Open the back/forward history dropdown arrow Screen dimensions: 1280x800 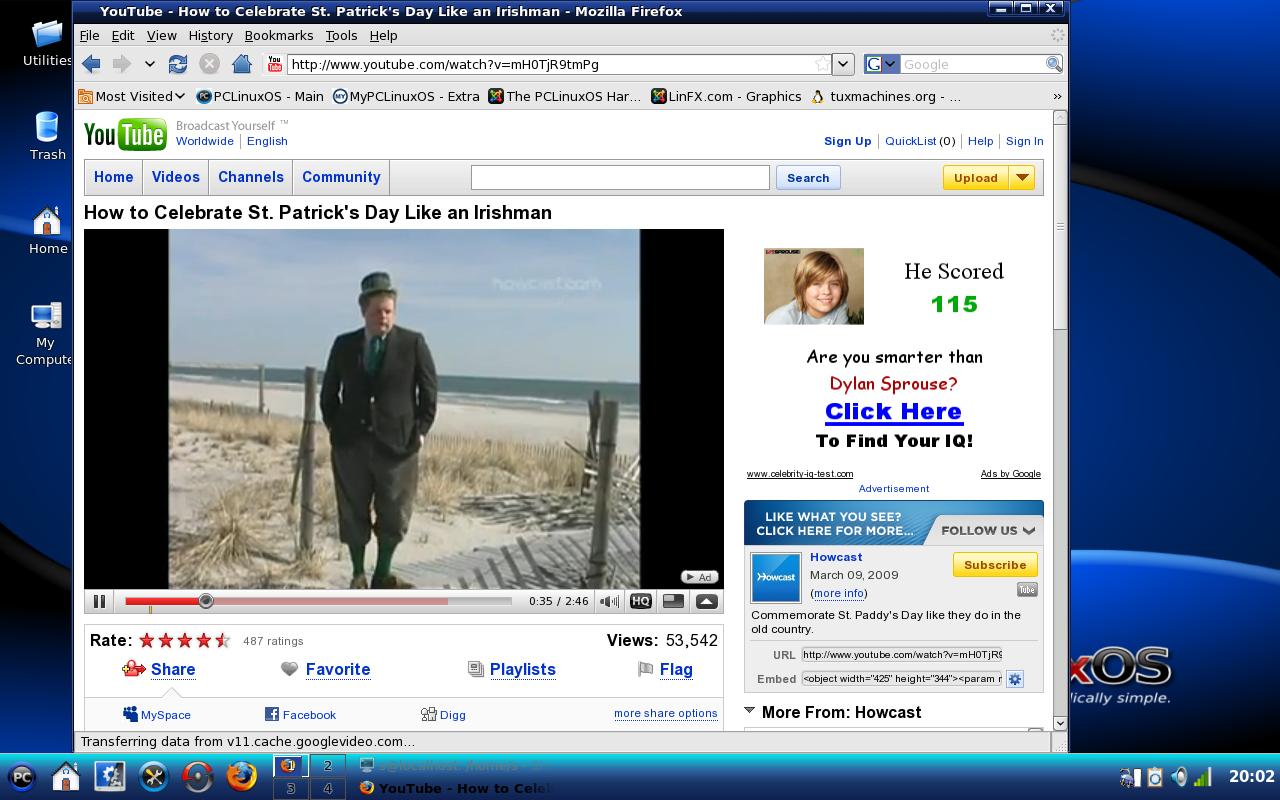(x=149, y=64)
